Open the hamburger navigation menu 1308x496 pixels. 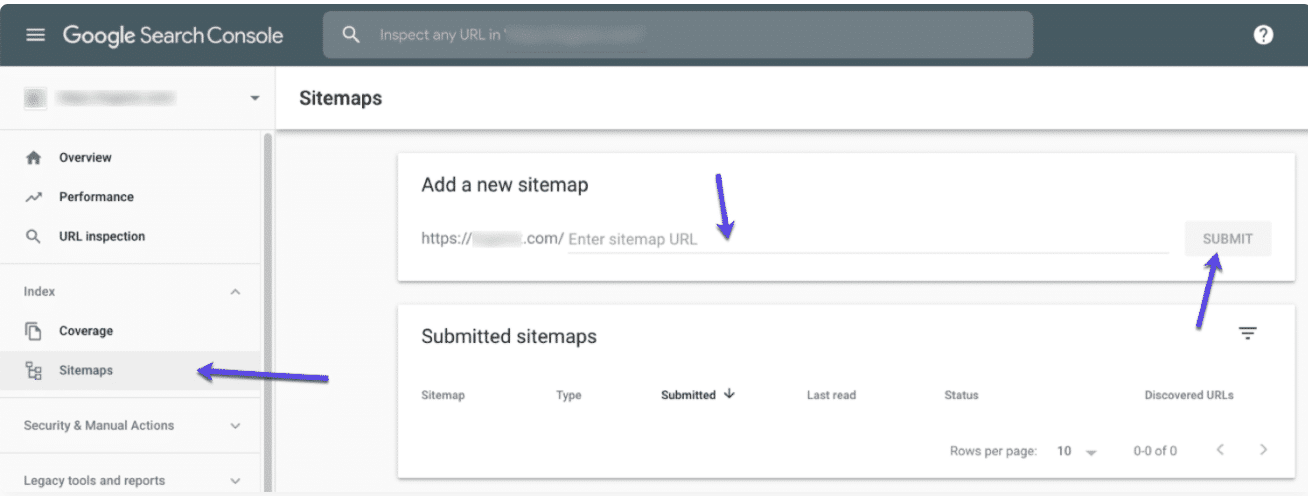(35, 35)
